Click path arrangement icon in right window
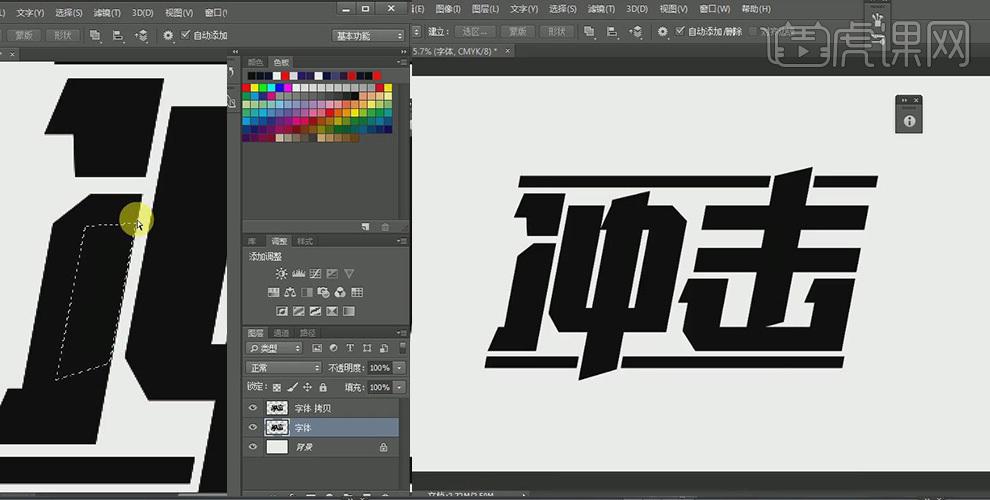The height and width of the screenshot is (500, 990). point(636,32)
